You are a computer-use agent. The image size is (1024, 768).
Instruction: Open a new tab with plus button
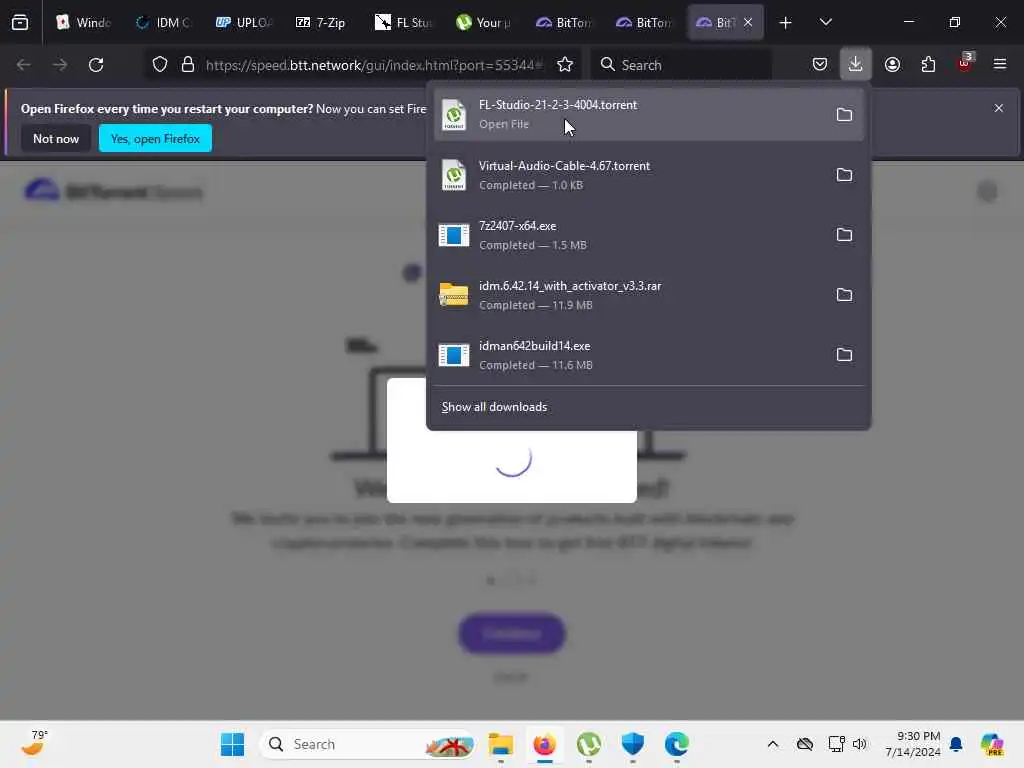786,23
